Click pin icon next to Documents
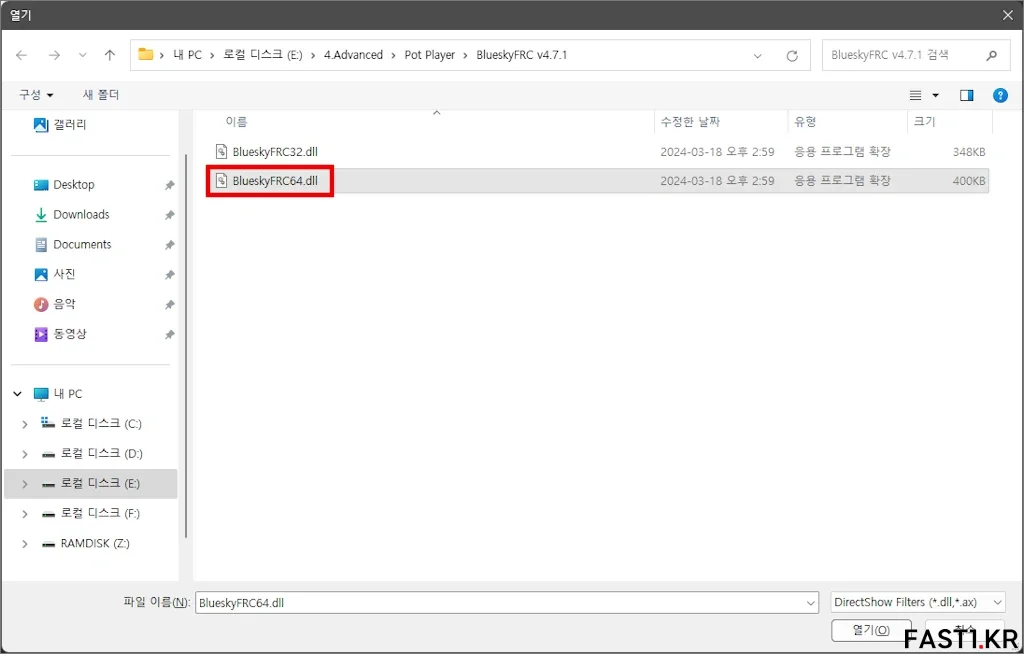The image size is (1024, 654). click(169, 245)
